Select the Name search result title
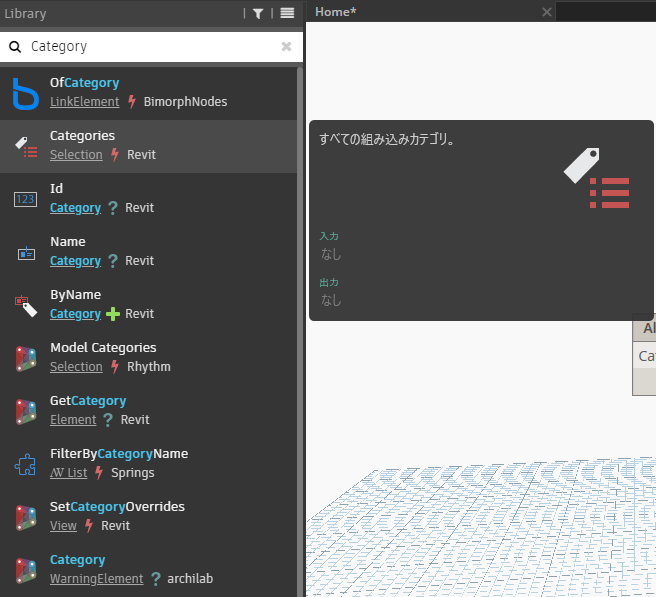Image resolution: width=656 pixels, height=597 pixels. 68,242
